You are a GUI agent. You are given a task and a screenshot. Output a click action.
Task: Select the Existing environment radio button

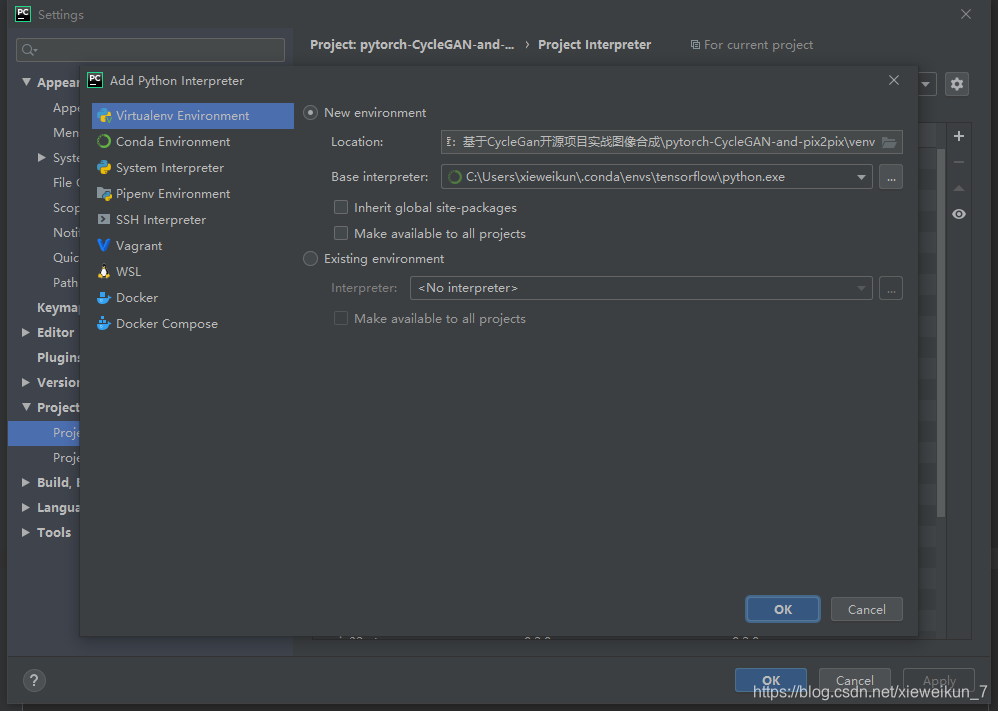(x=310, y=259)
